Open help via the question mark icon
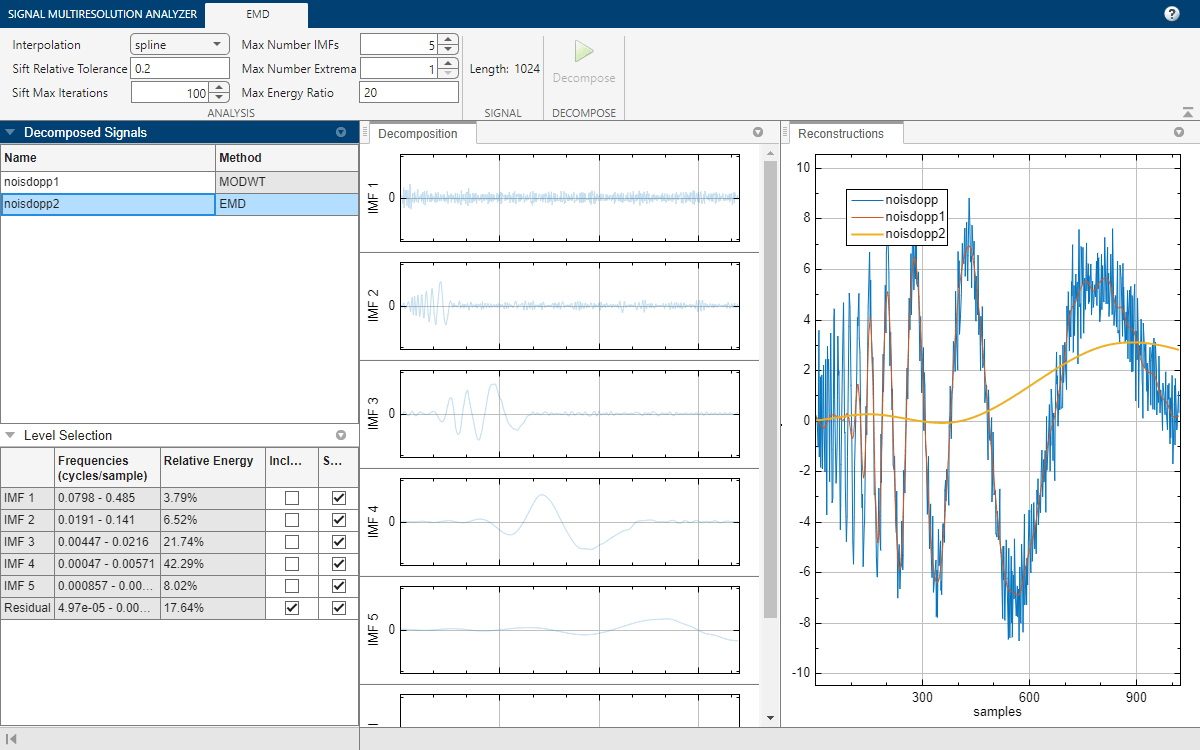Screen dimensions: 1200x750 tap(1172, 14)
